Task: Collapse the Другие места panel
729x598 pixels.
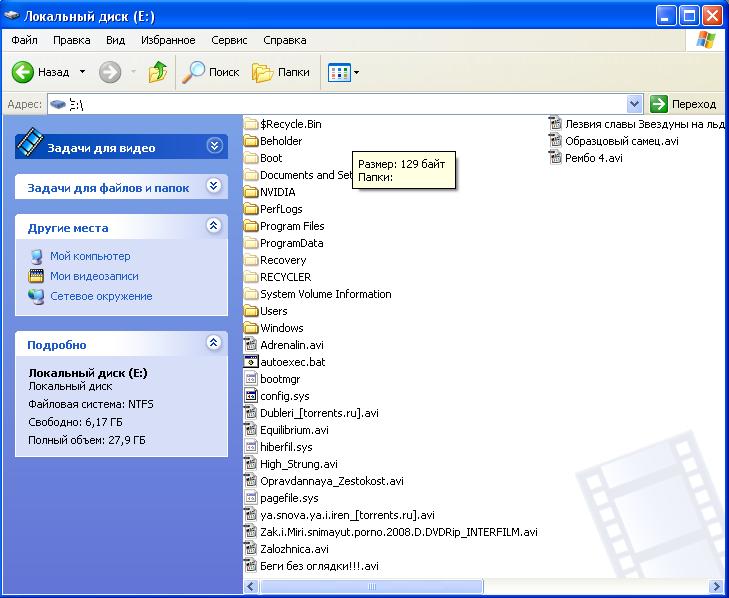Action: coord(213,227)
